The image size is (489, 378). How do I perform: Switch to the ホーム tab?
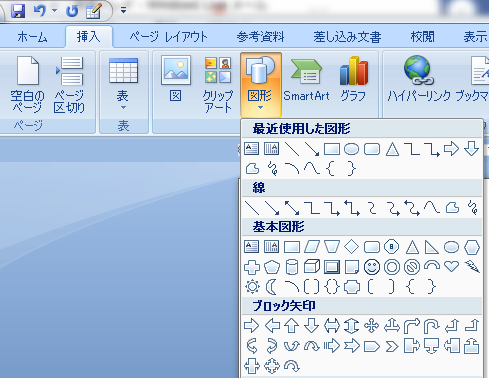tap(32, 37)
